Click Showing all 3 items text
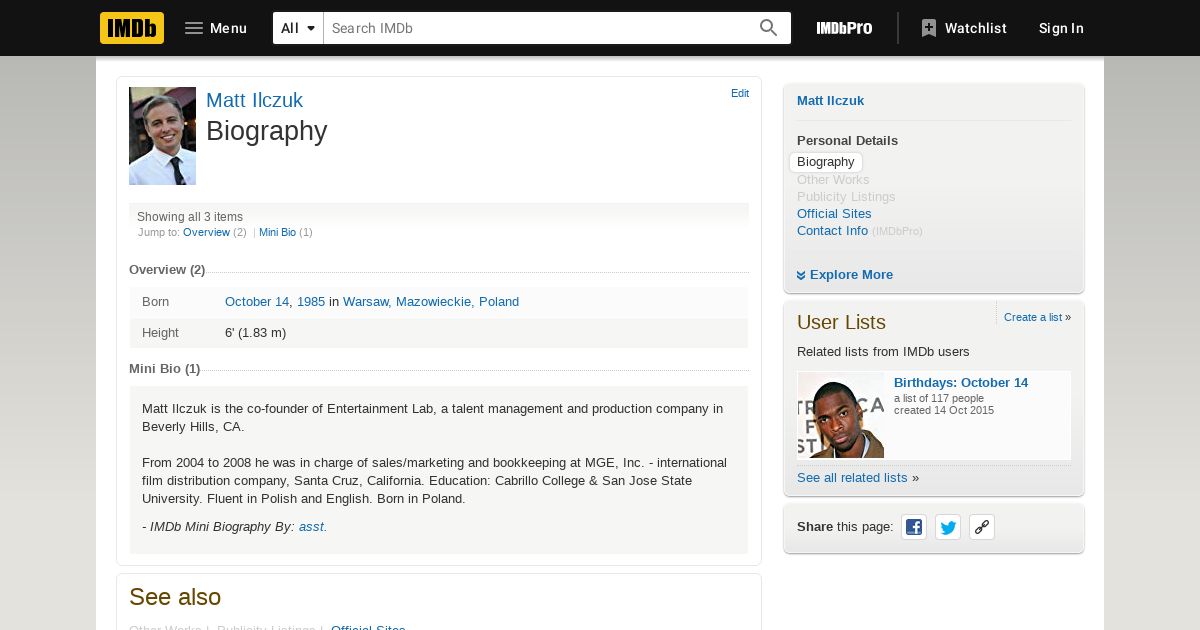 point(190,217)
